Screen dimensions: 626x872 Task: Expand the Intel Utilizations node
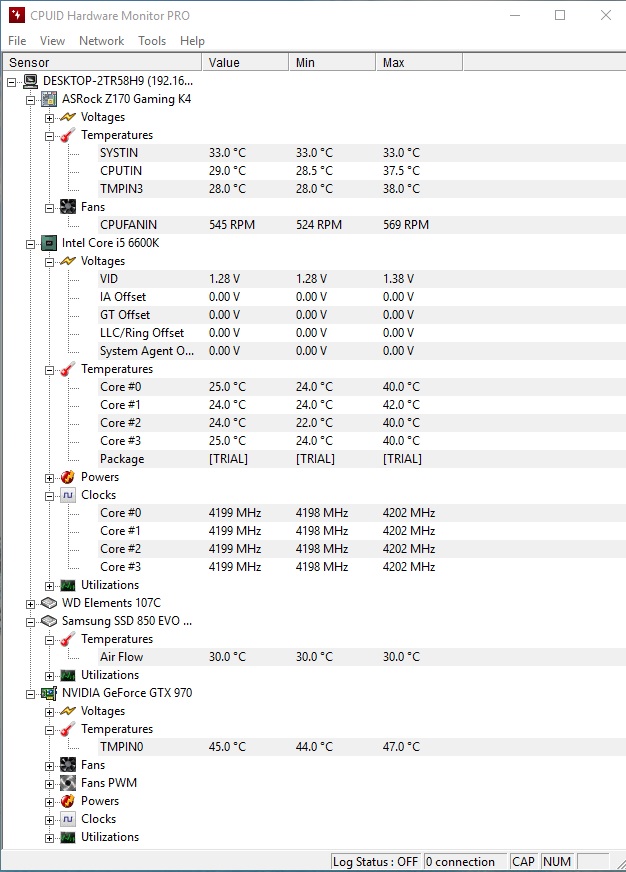(49, 586)
